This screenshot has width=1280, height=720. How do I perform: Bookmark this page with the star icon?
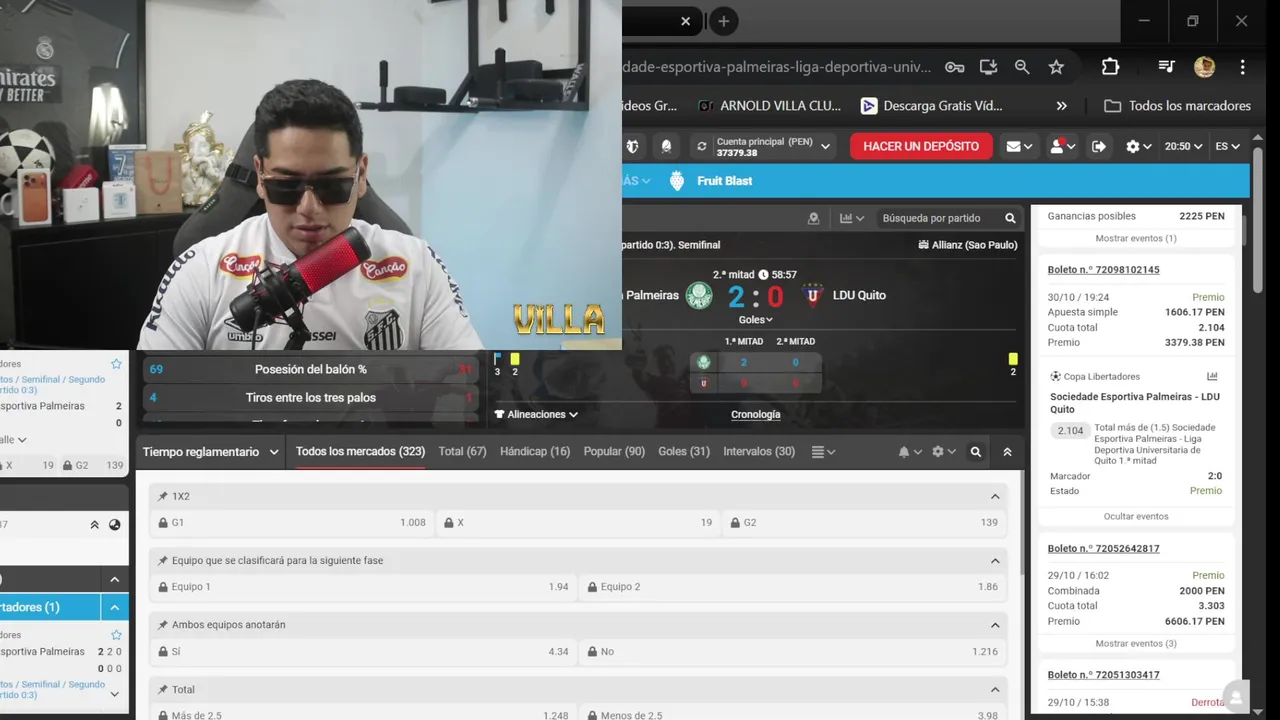tap(1056, 67)
